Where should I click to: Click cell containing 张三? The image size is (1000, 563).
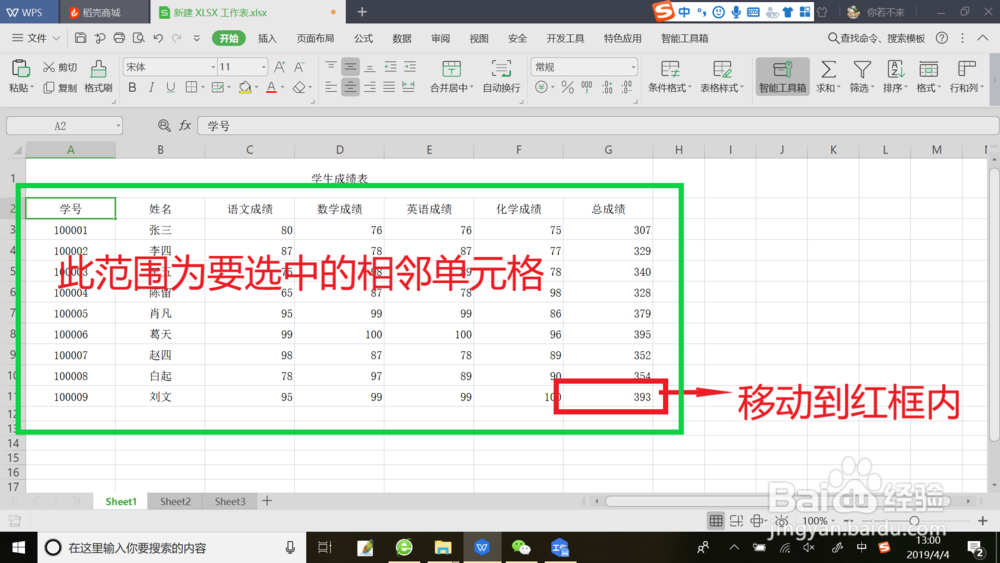[160, 230]
